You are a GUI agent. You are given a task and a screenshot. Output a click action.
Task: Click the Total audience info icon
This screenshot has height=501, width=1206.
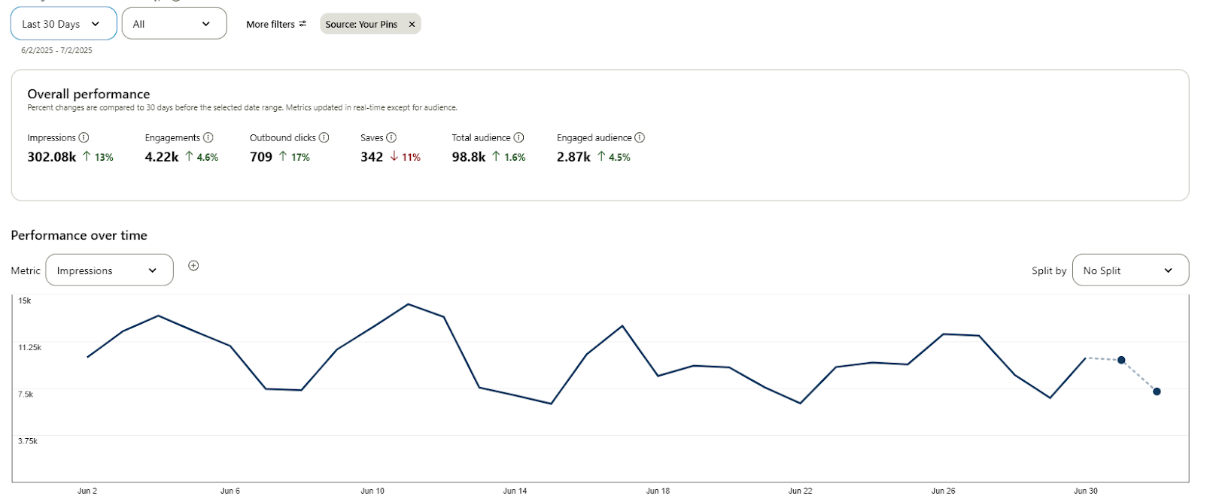point(518,137)
